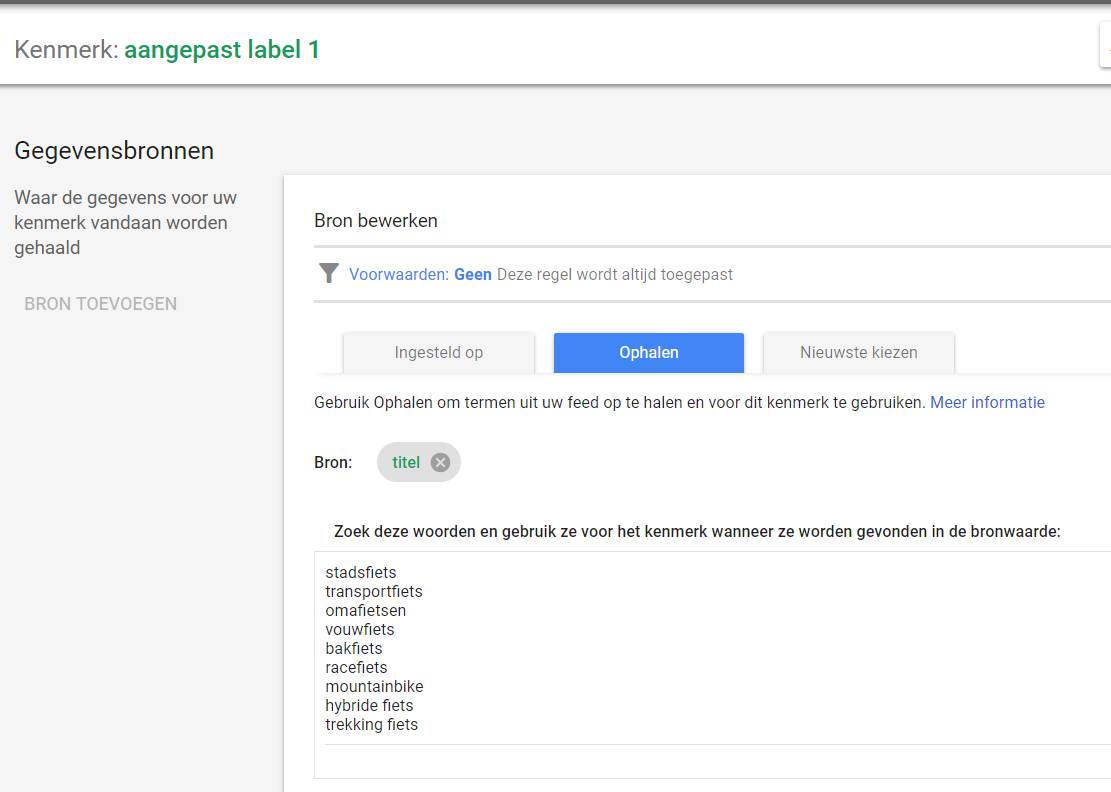Screen dimensions: 1111x792
Task: Click omafietsen in the word list
Action: [x=366, y=611]
